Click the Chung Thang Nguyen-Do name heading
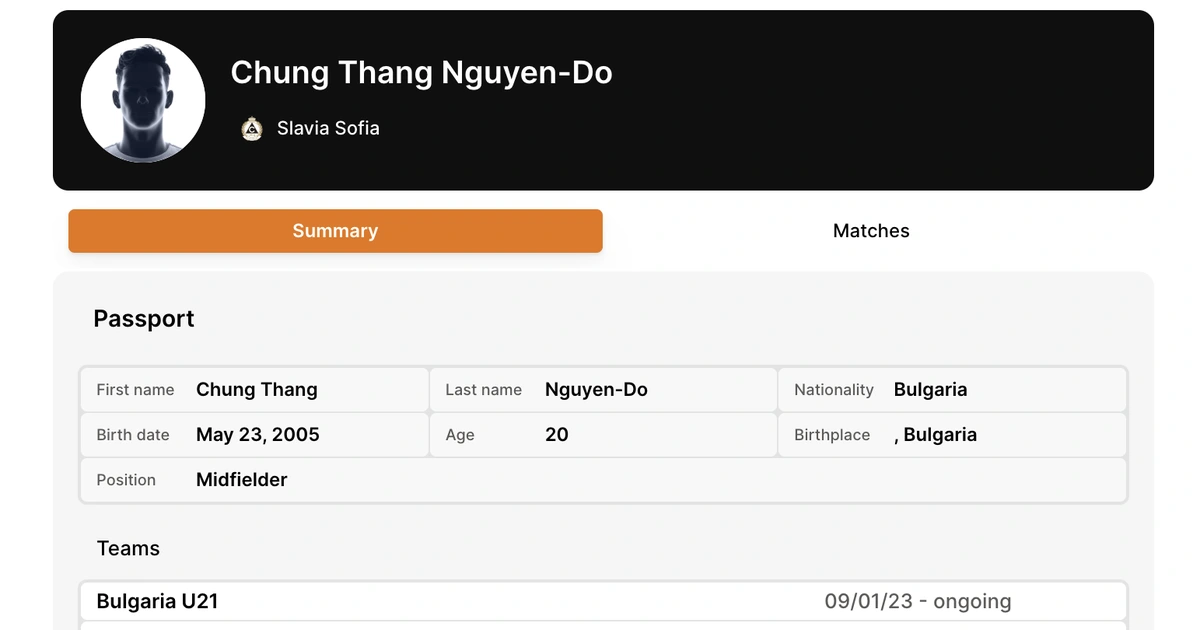1200x630 pixels. (x=421, y=72)
